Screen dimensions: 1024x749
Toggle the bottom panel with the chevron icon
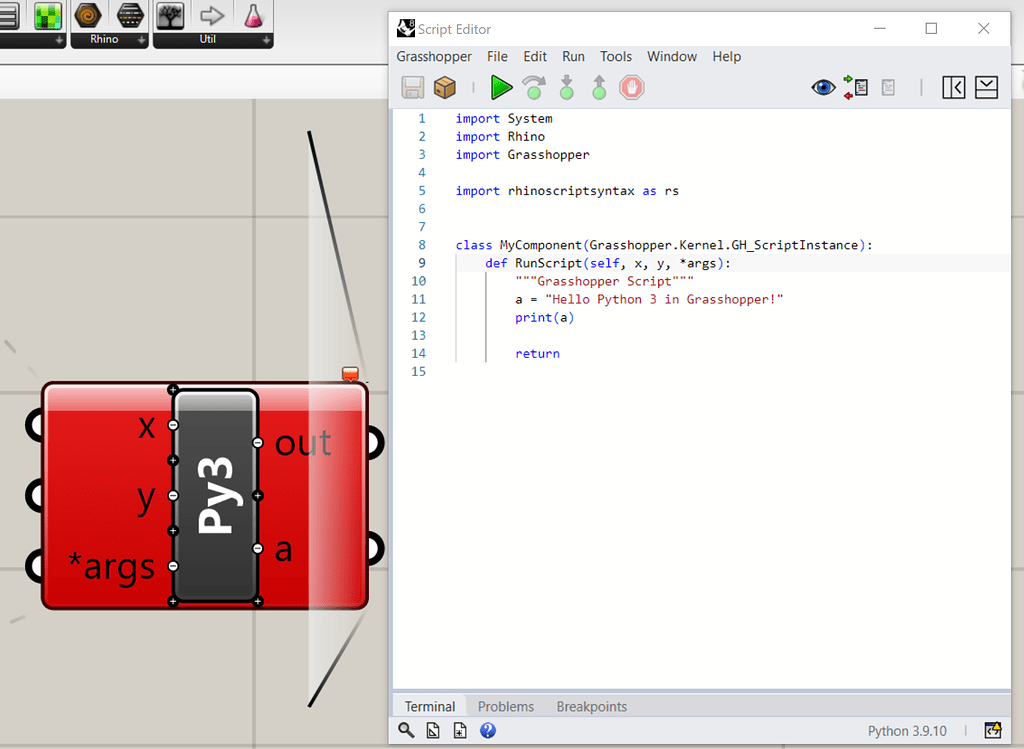click(x=986, y=87)
